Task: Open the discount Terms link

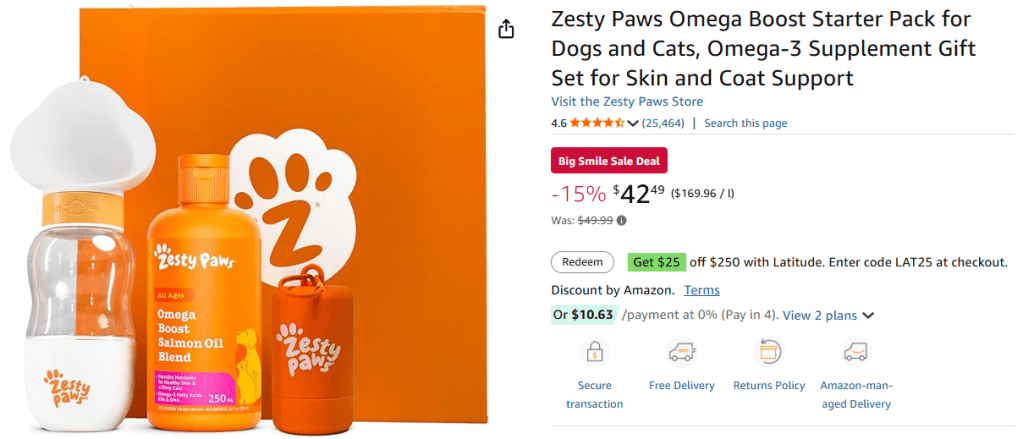Action: [701, 290]
